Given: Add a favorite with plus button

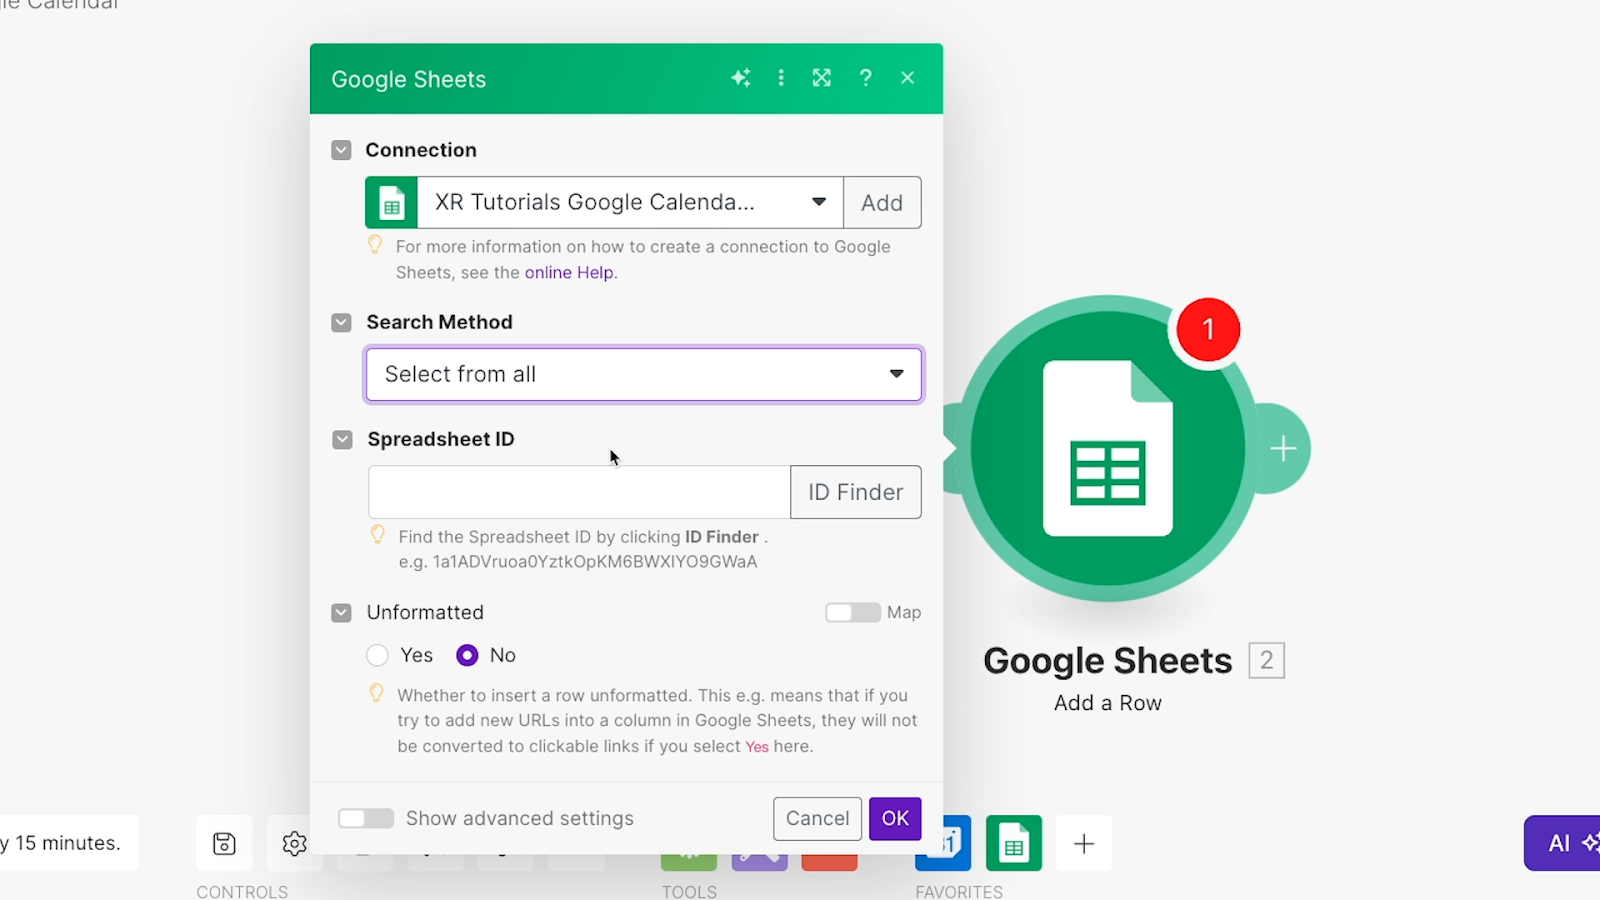Looking at the screenshot, I should pyautogui.click(x=1084, y=843).
